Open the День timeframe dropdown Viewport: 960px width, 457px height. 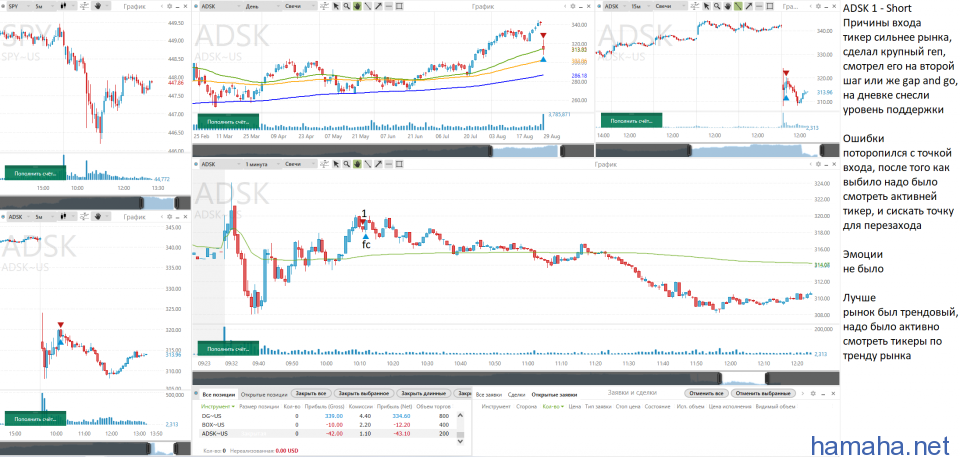click(x=262, y=6)
